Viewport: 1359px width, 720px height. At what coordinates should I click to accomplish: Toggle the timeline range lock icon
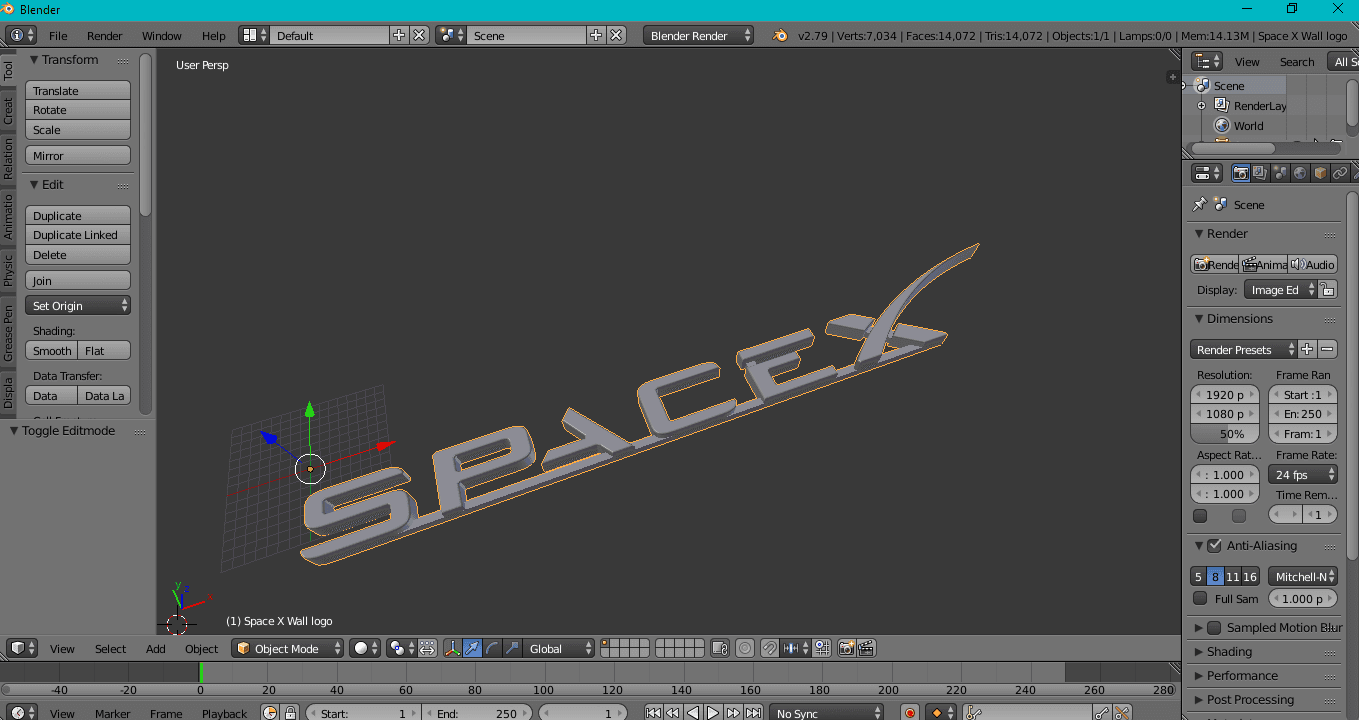(290, 713)
